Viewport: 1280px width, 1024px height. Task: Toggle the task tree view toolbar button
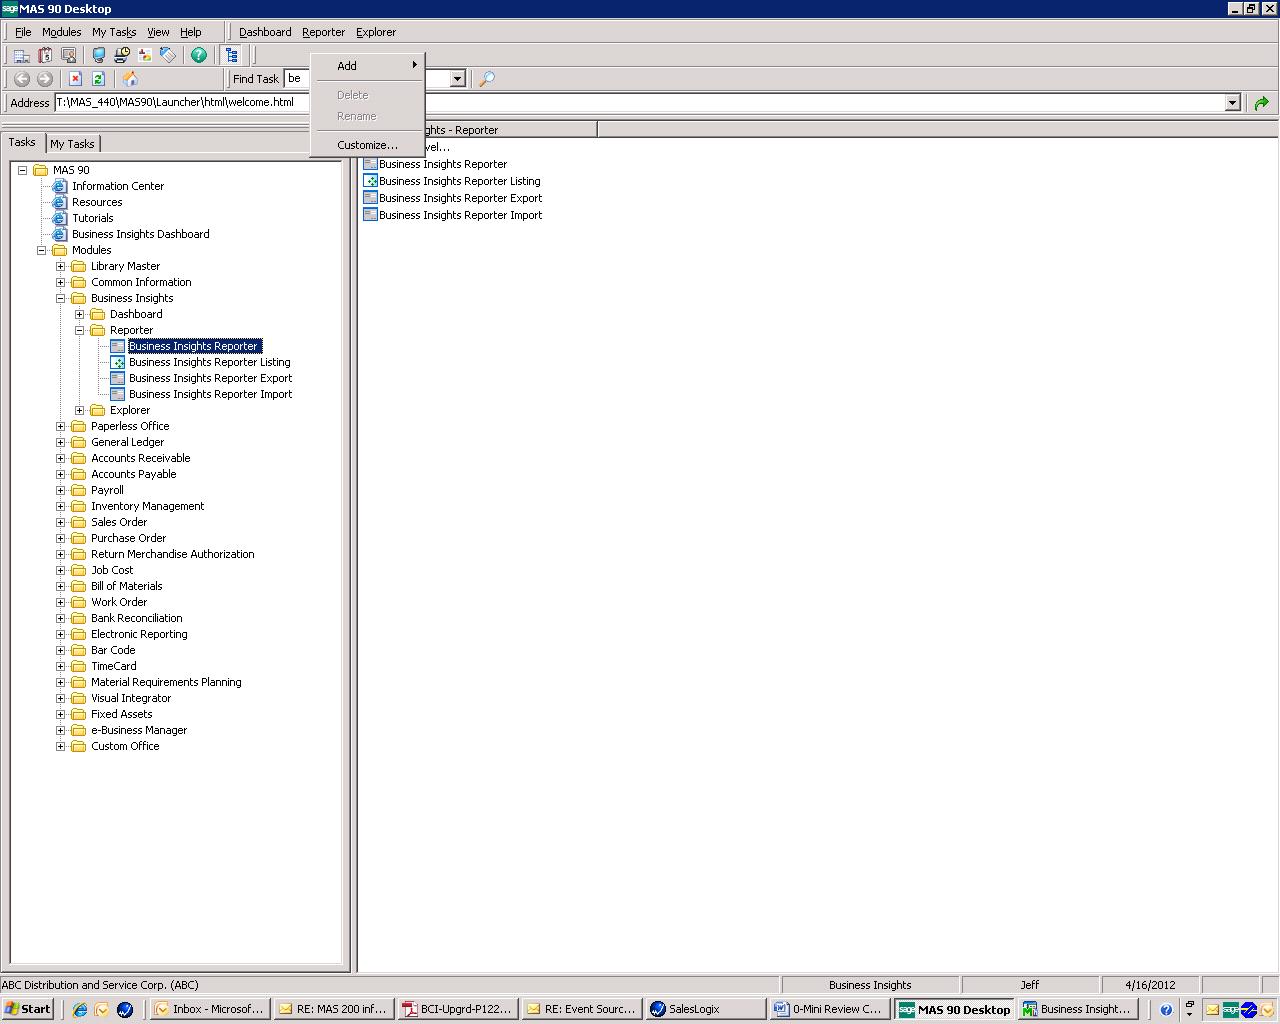232,55
